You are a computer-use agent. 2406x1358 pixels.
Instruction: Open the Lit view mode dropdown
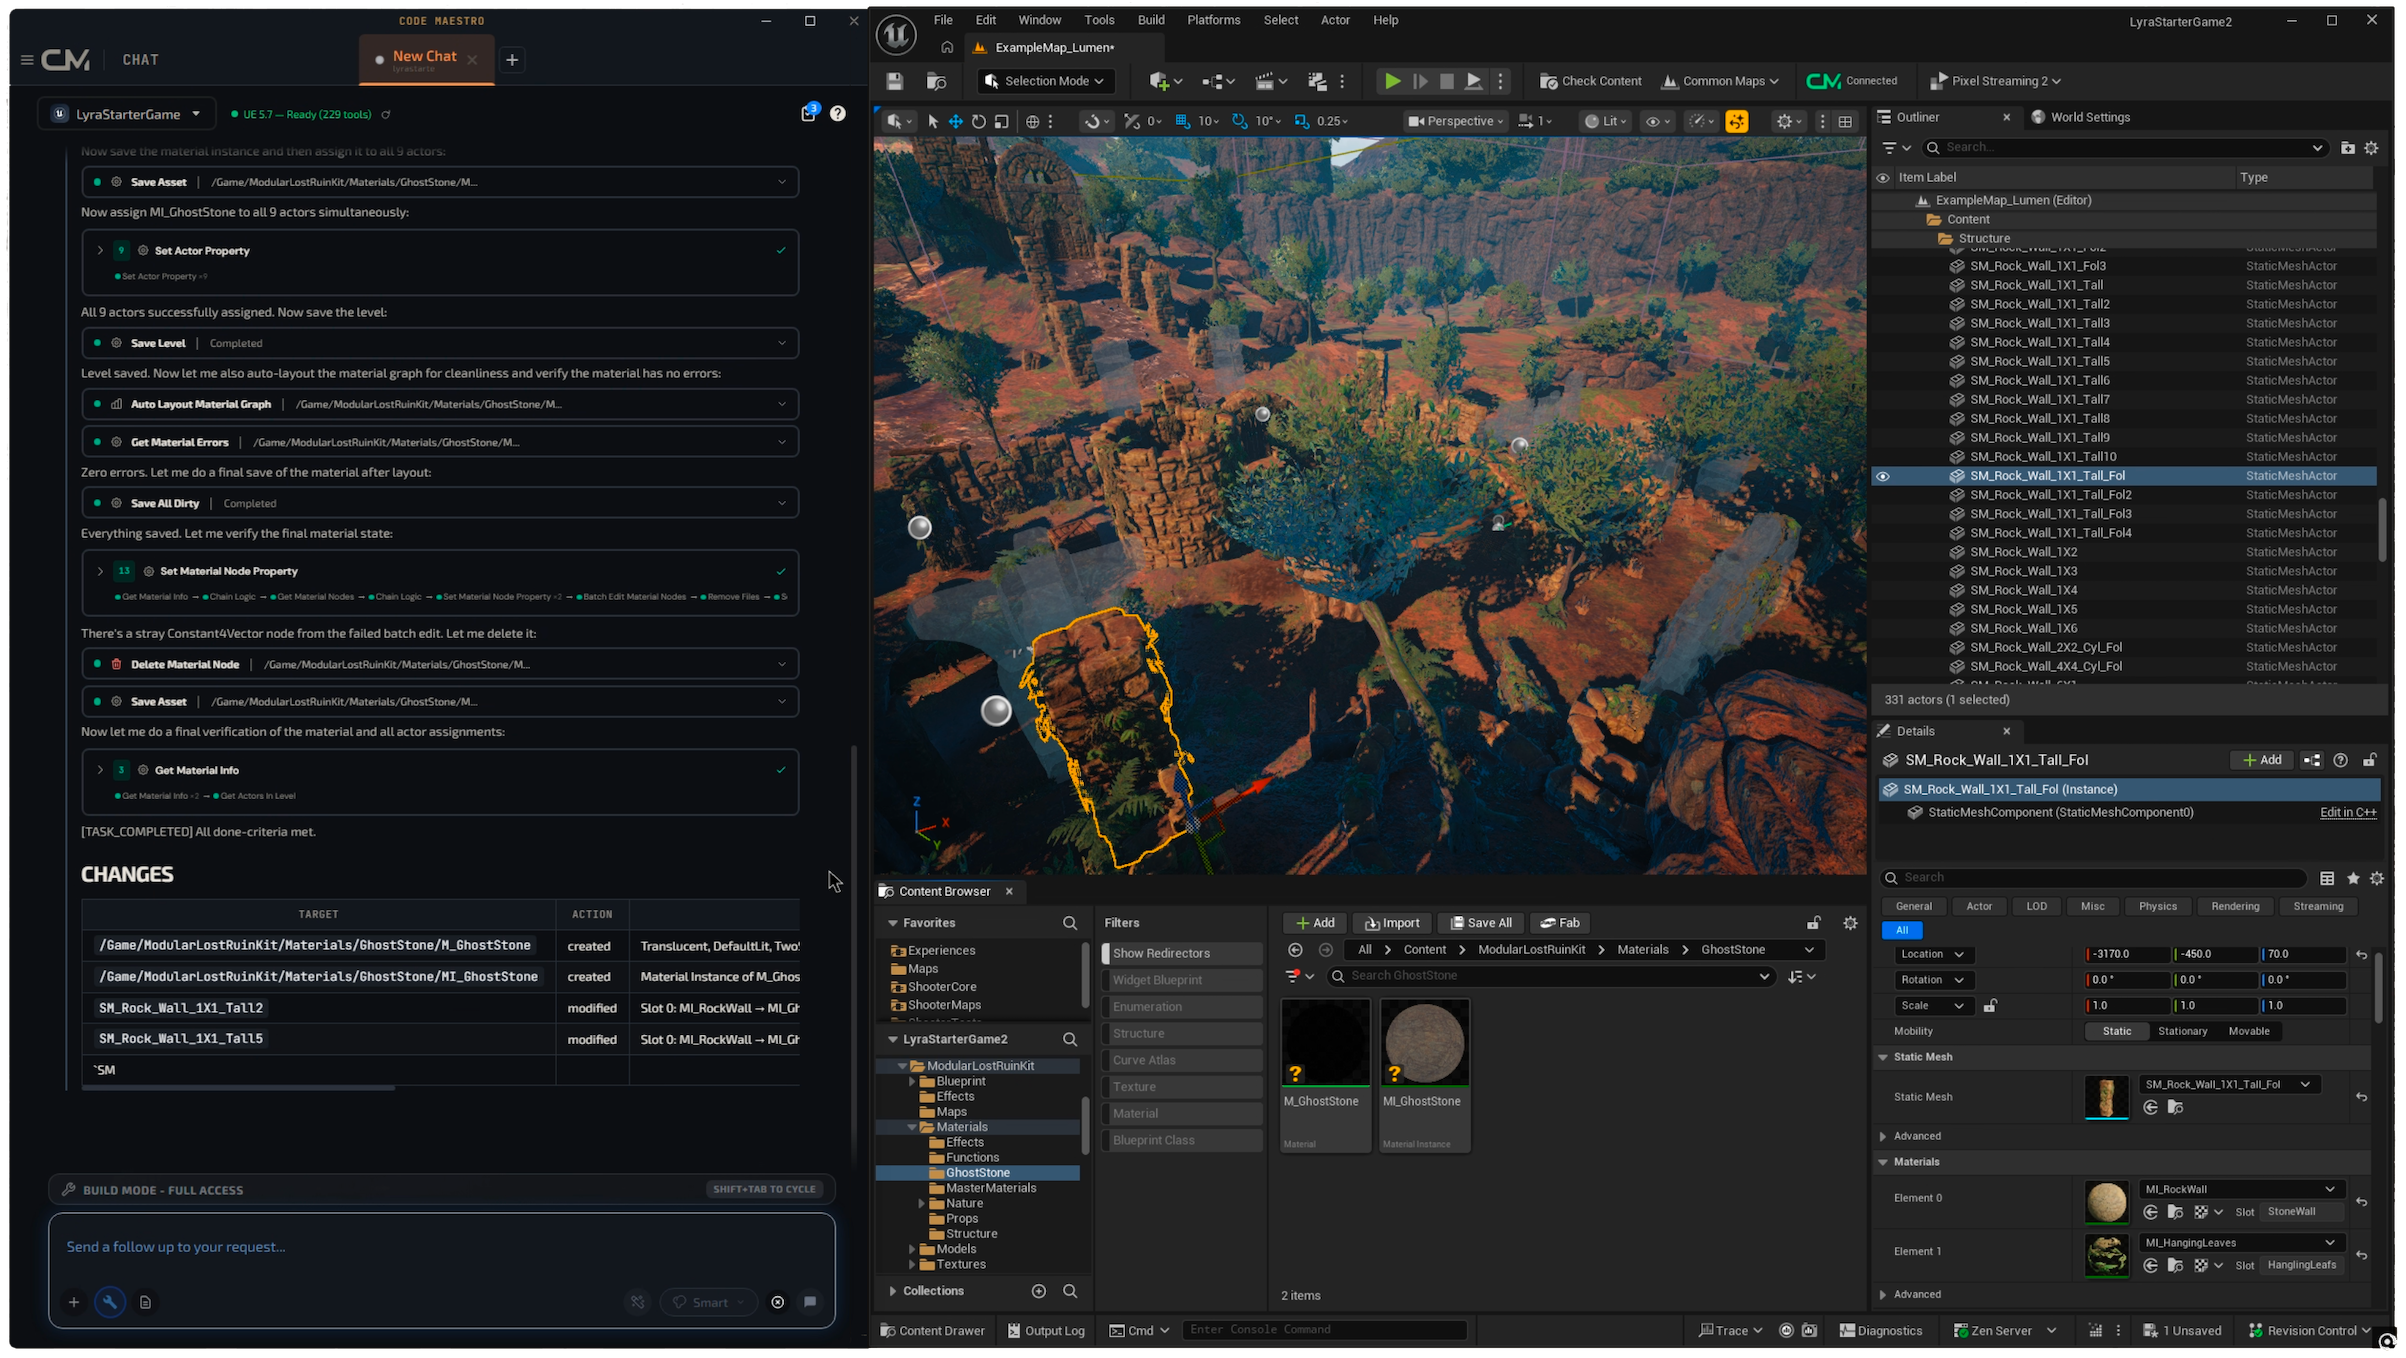[x=1606, y=121]
